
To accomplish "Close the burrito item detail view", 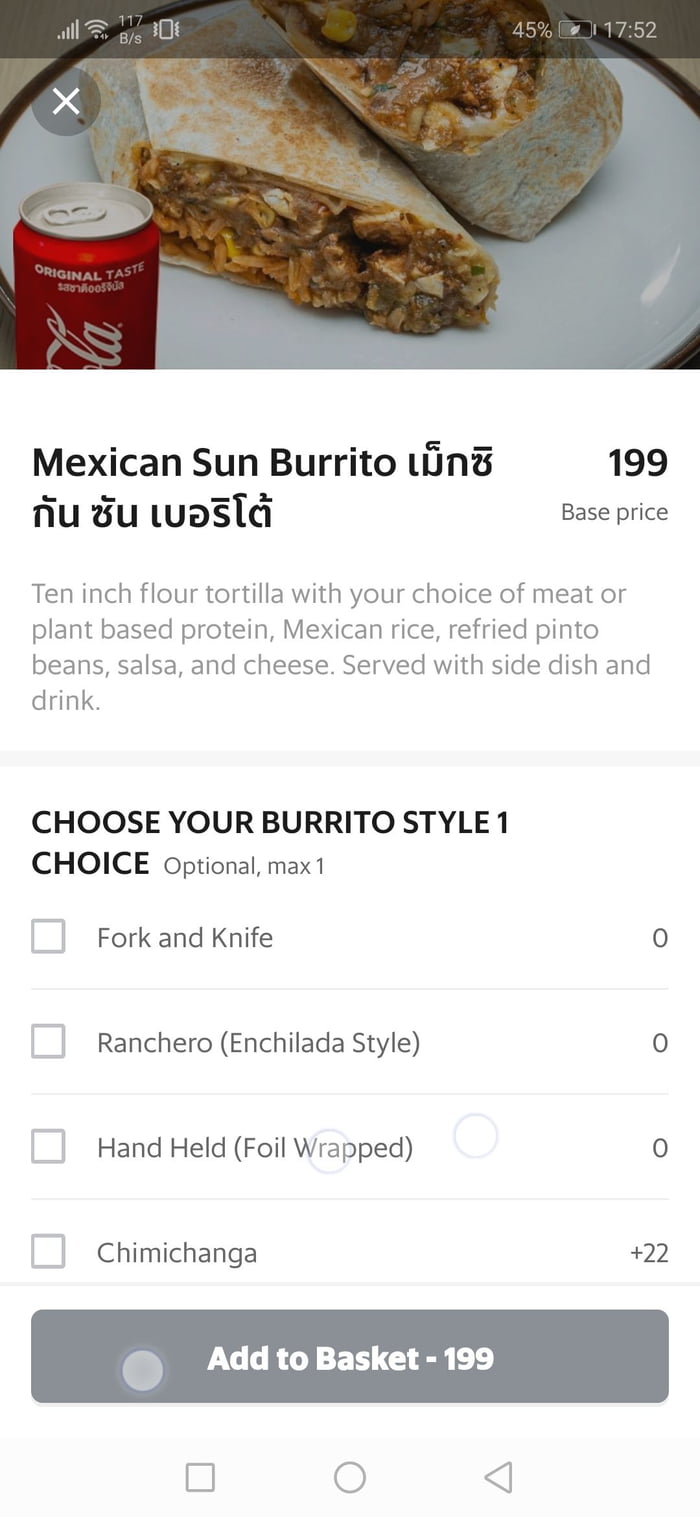I will click(x=66, y=101).
